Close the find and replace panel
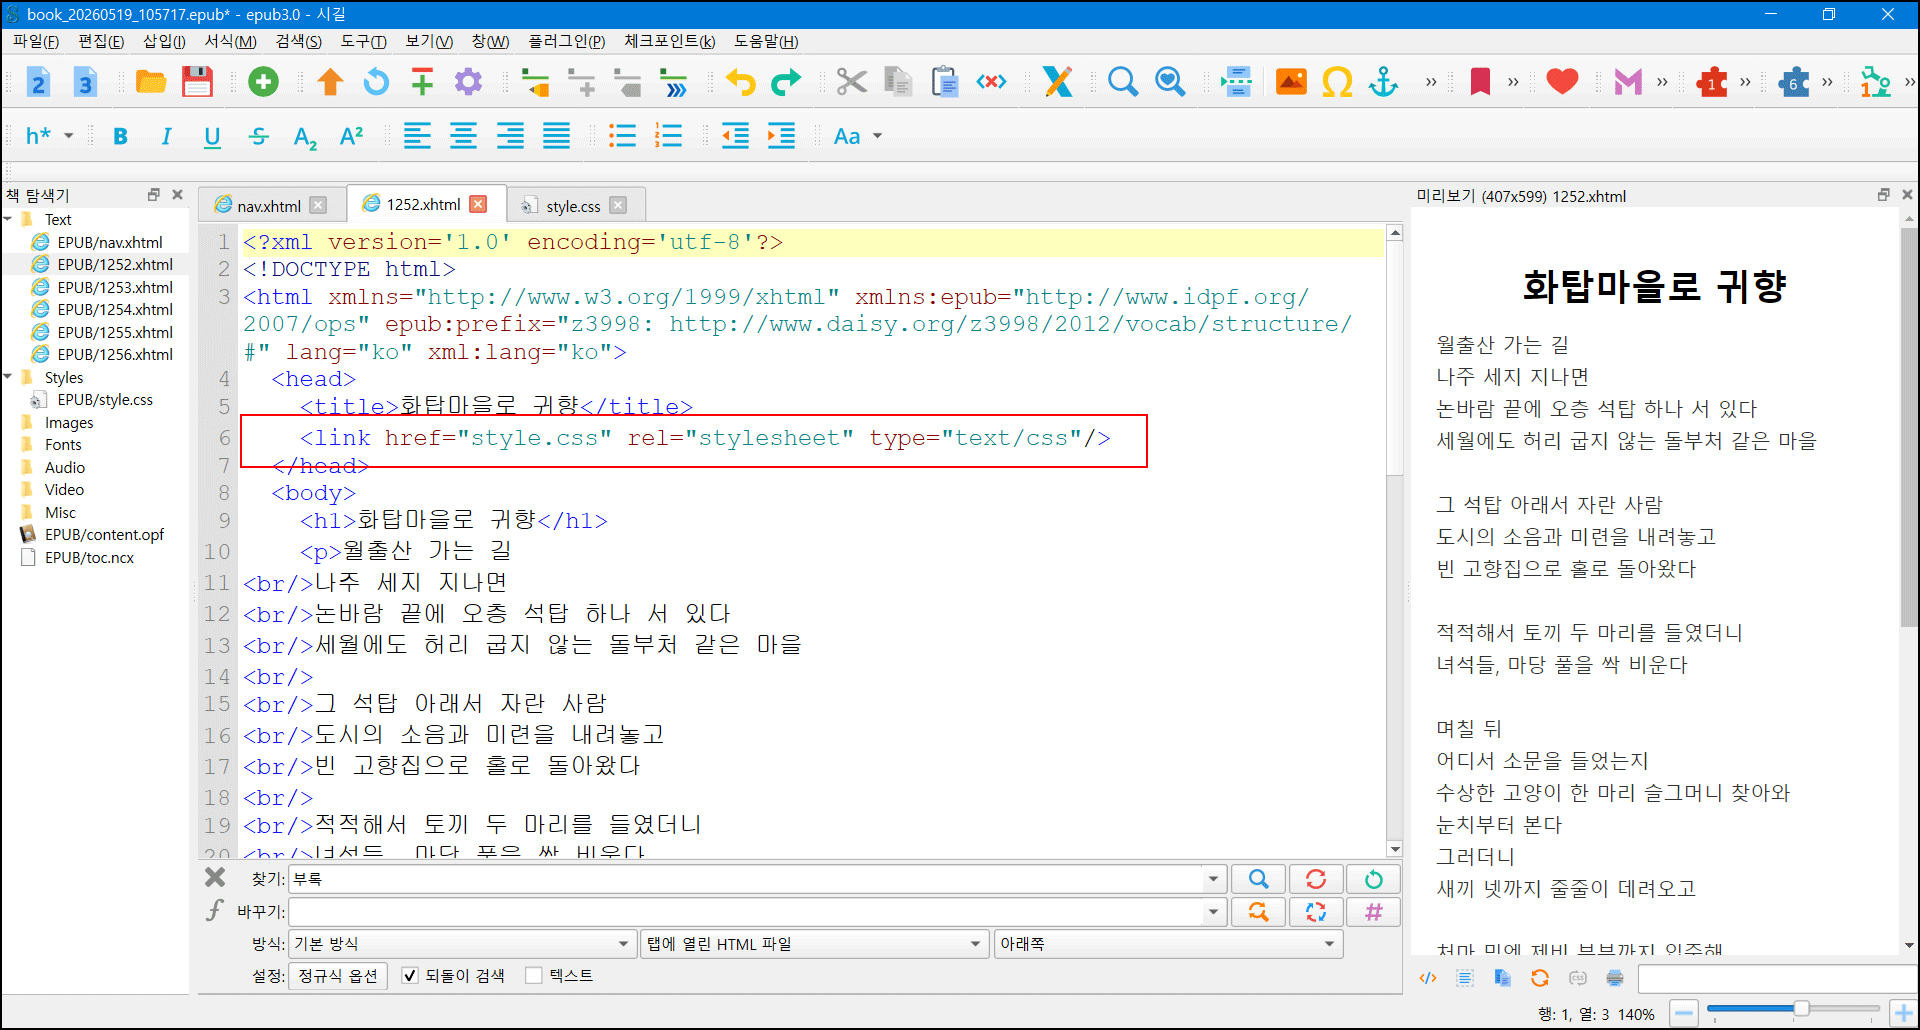Viewport: 1920px width, 1030px height. pos(215,878)
